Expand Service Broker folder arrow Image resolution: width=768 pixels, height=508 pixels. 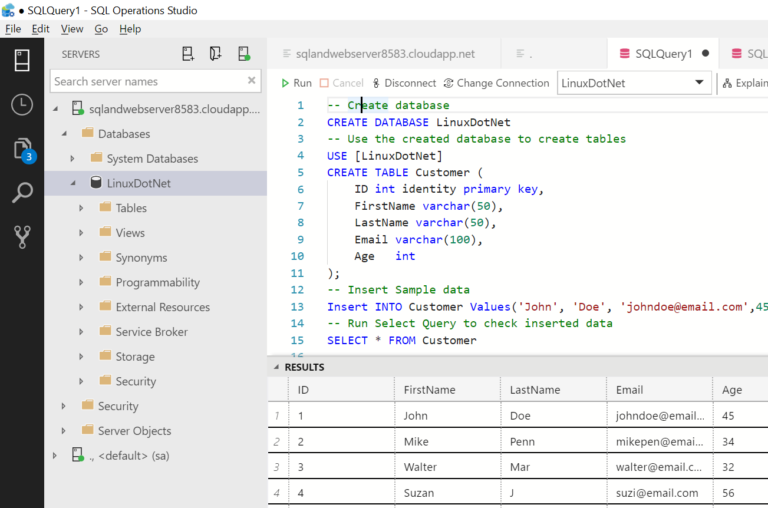[81, 332]
